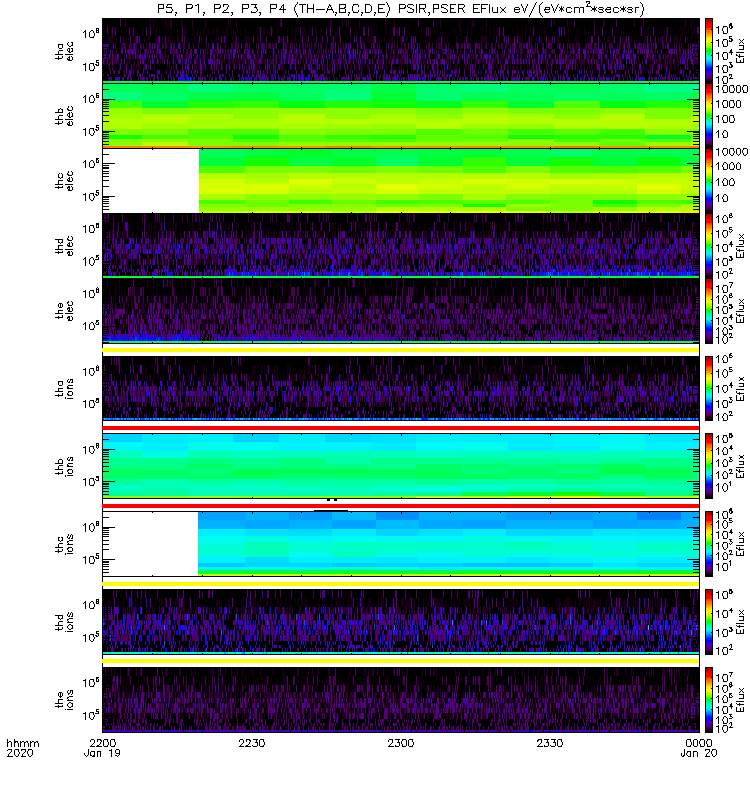The image size is (750, 800).
Task: Pick the color bar beside the ions panel
Action: tap(709, 699)
